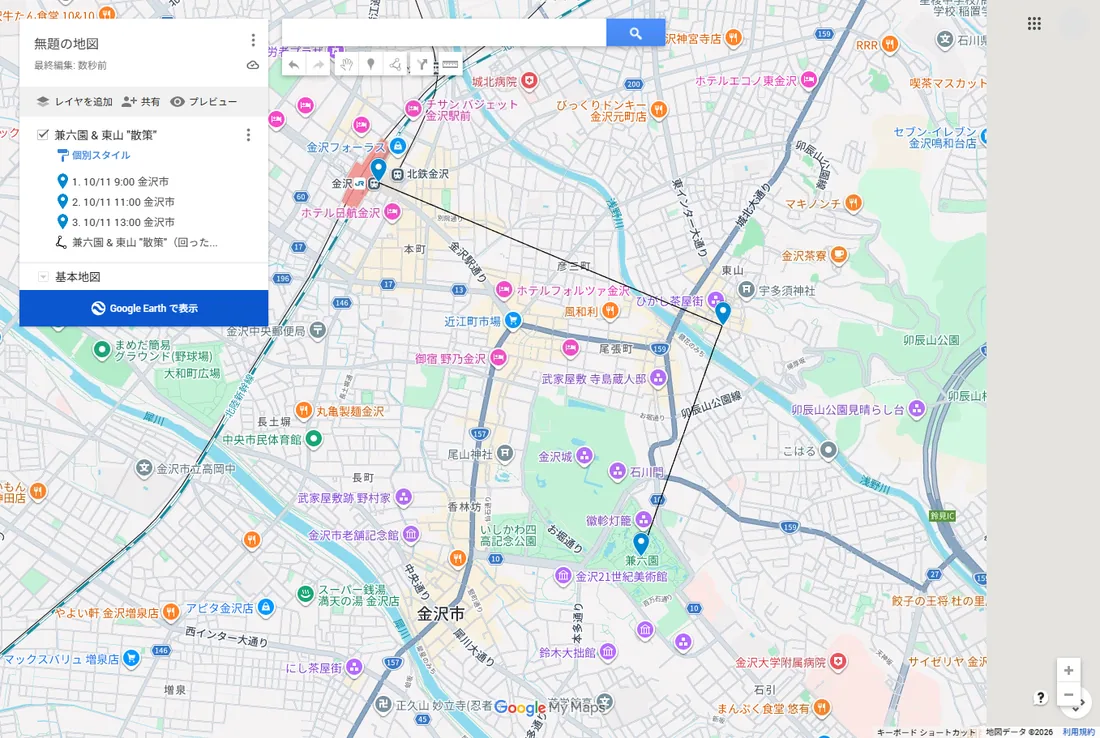Click the redo arrow in map toolbar
The width and height of the screenshot is (1100, 738).
(x=318, y=65)
